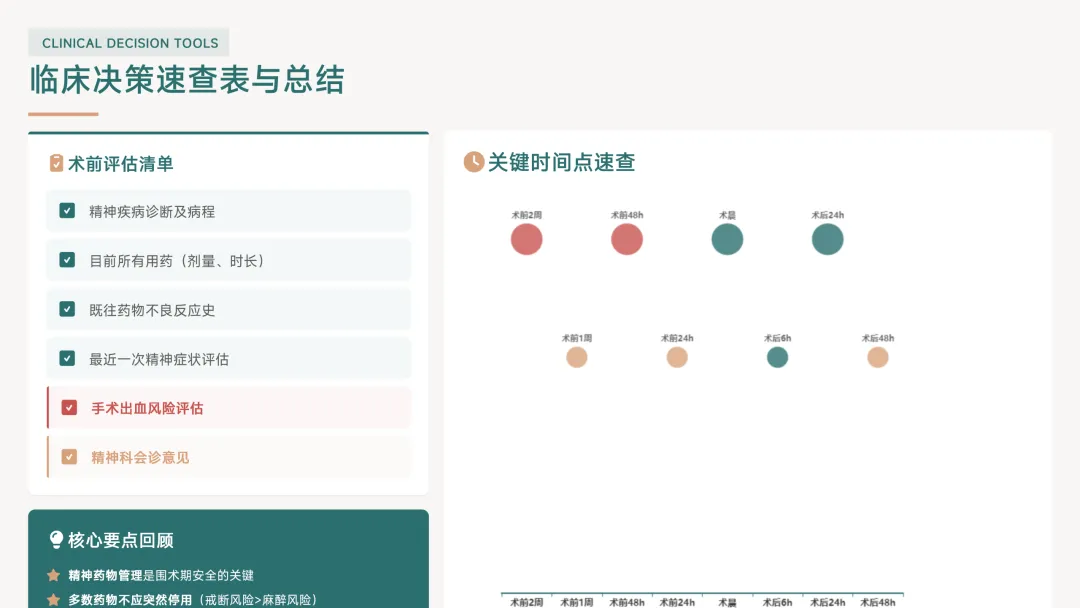Click the 术晨 axis label at bottom

coord(727,602)
